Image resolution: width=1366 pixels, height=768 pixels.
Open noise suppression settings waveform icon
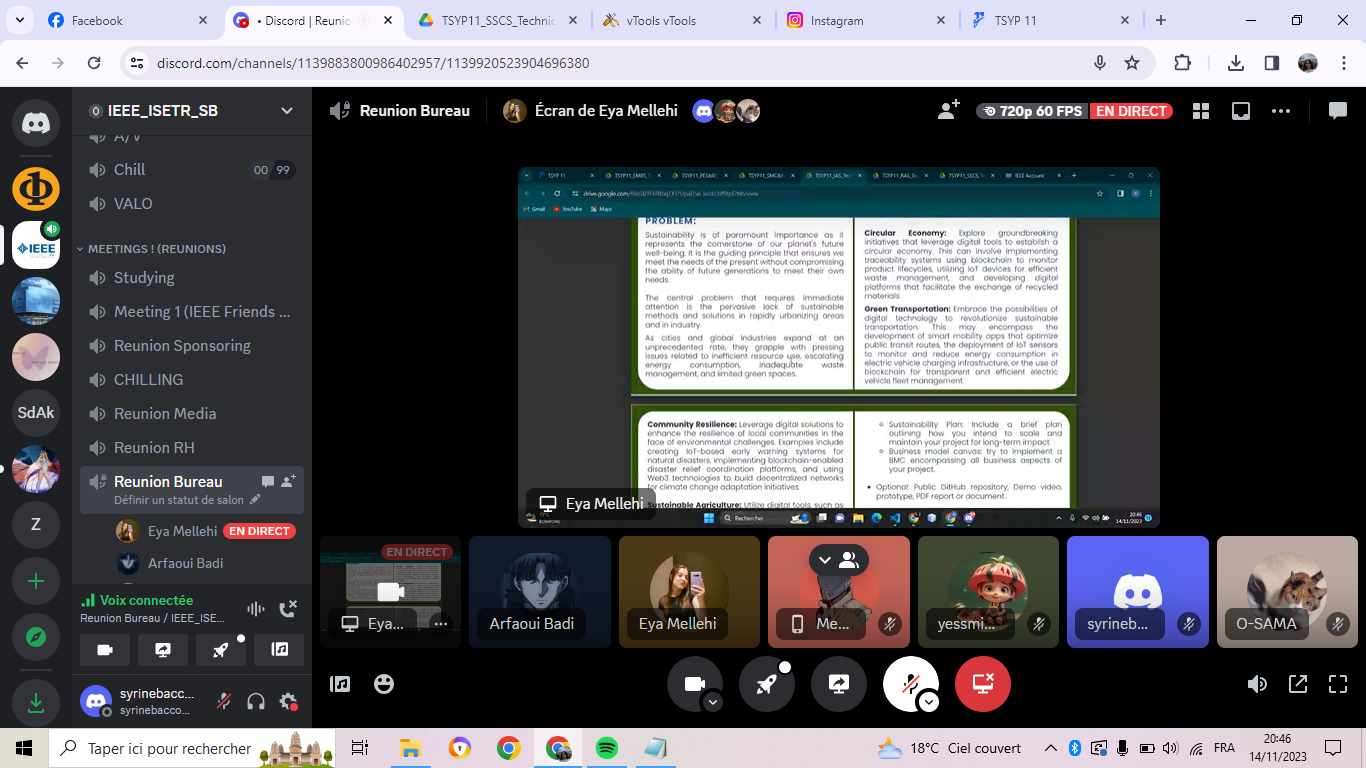point(256,609)
